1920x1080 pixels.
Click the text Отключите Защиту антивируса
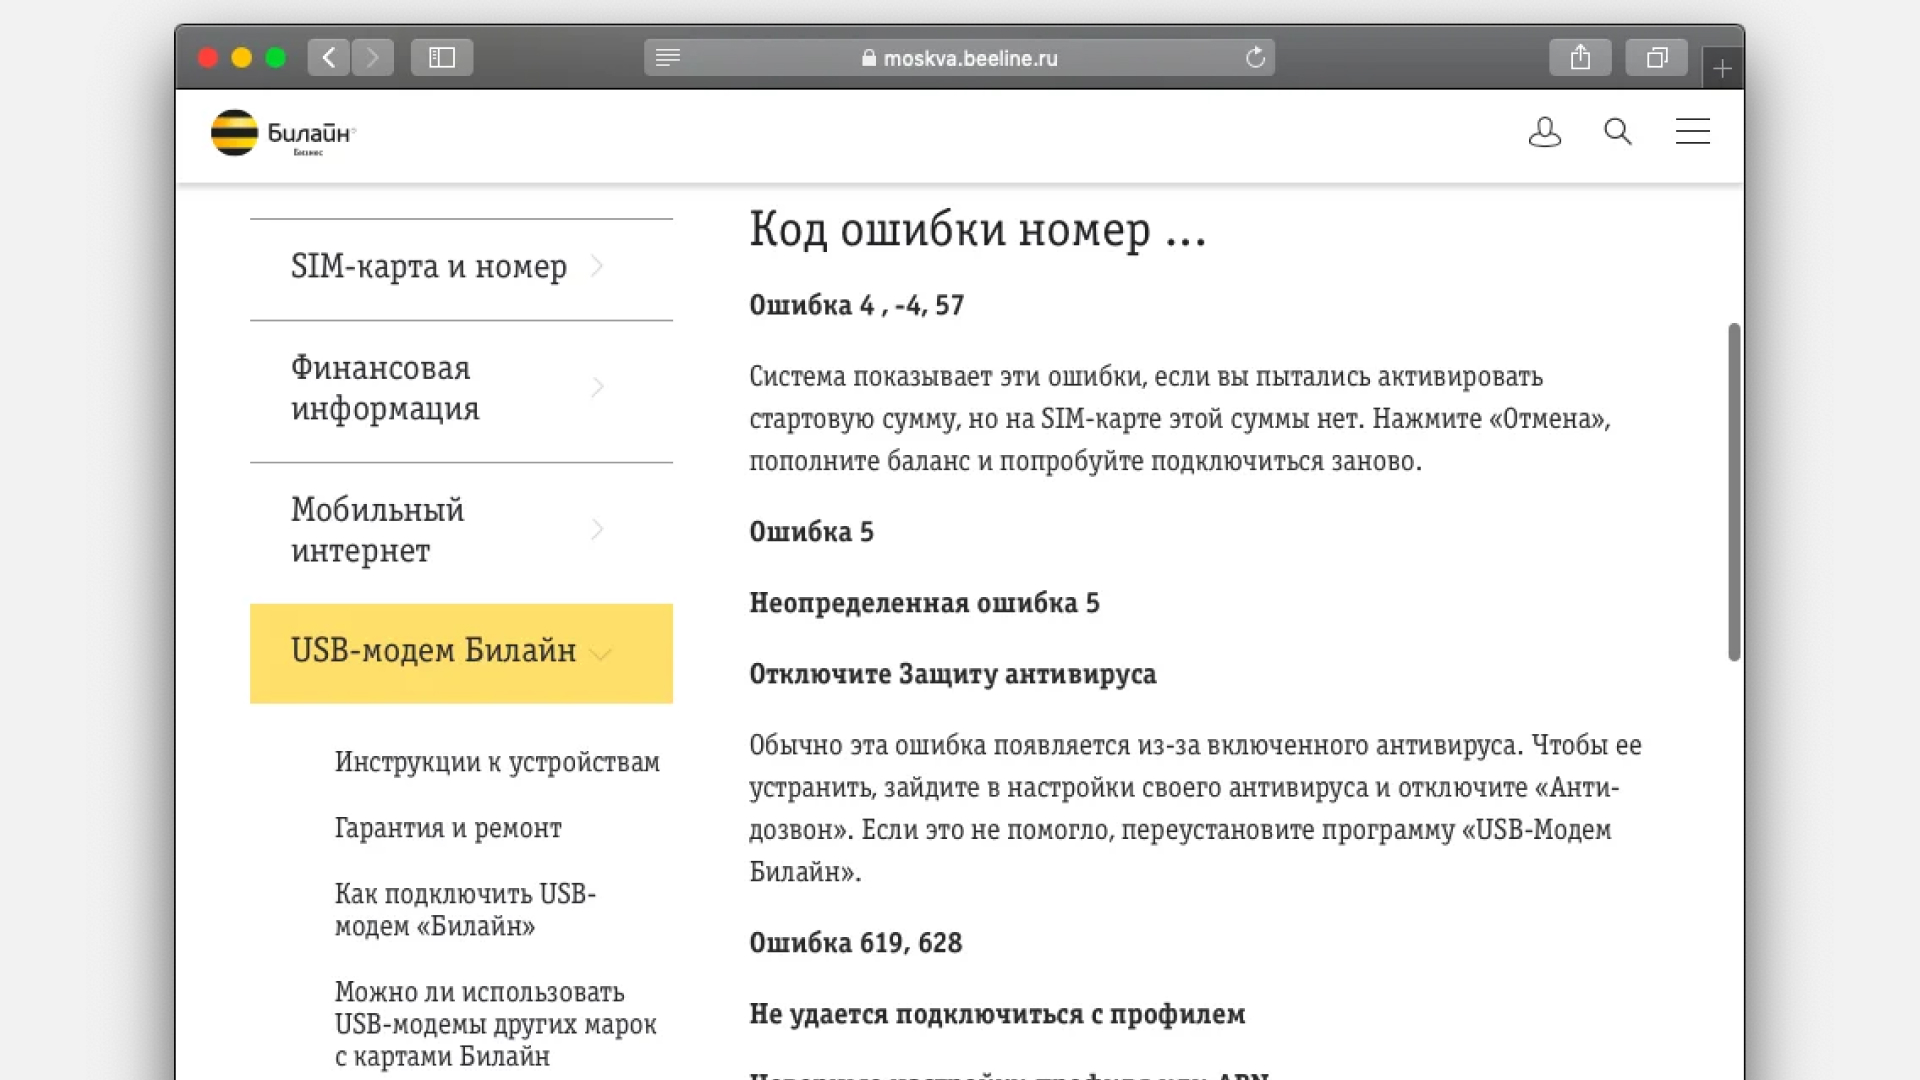click(x=953, y=675)
